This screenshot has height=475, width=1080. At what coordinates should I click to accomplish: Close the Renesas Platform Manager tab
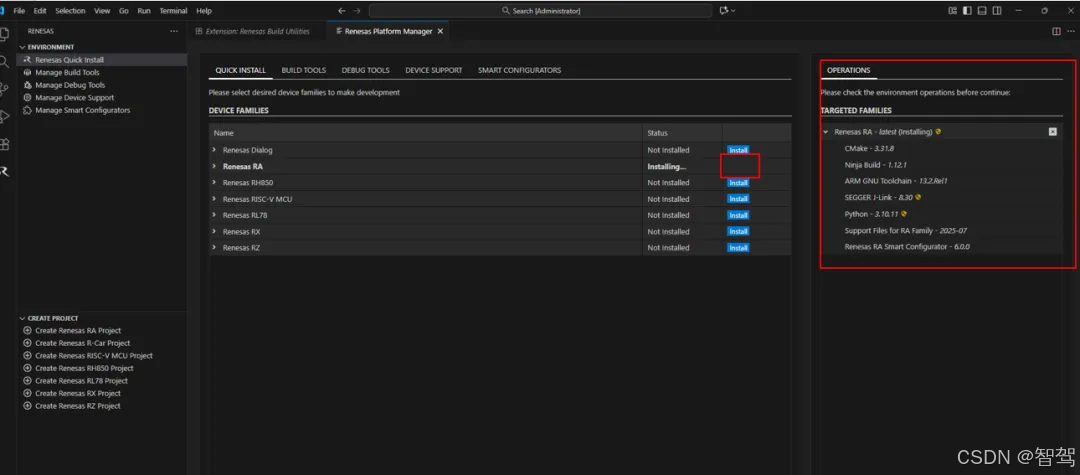pos(440,31)
